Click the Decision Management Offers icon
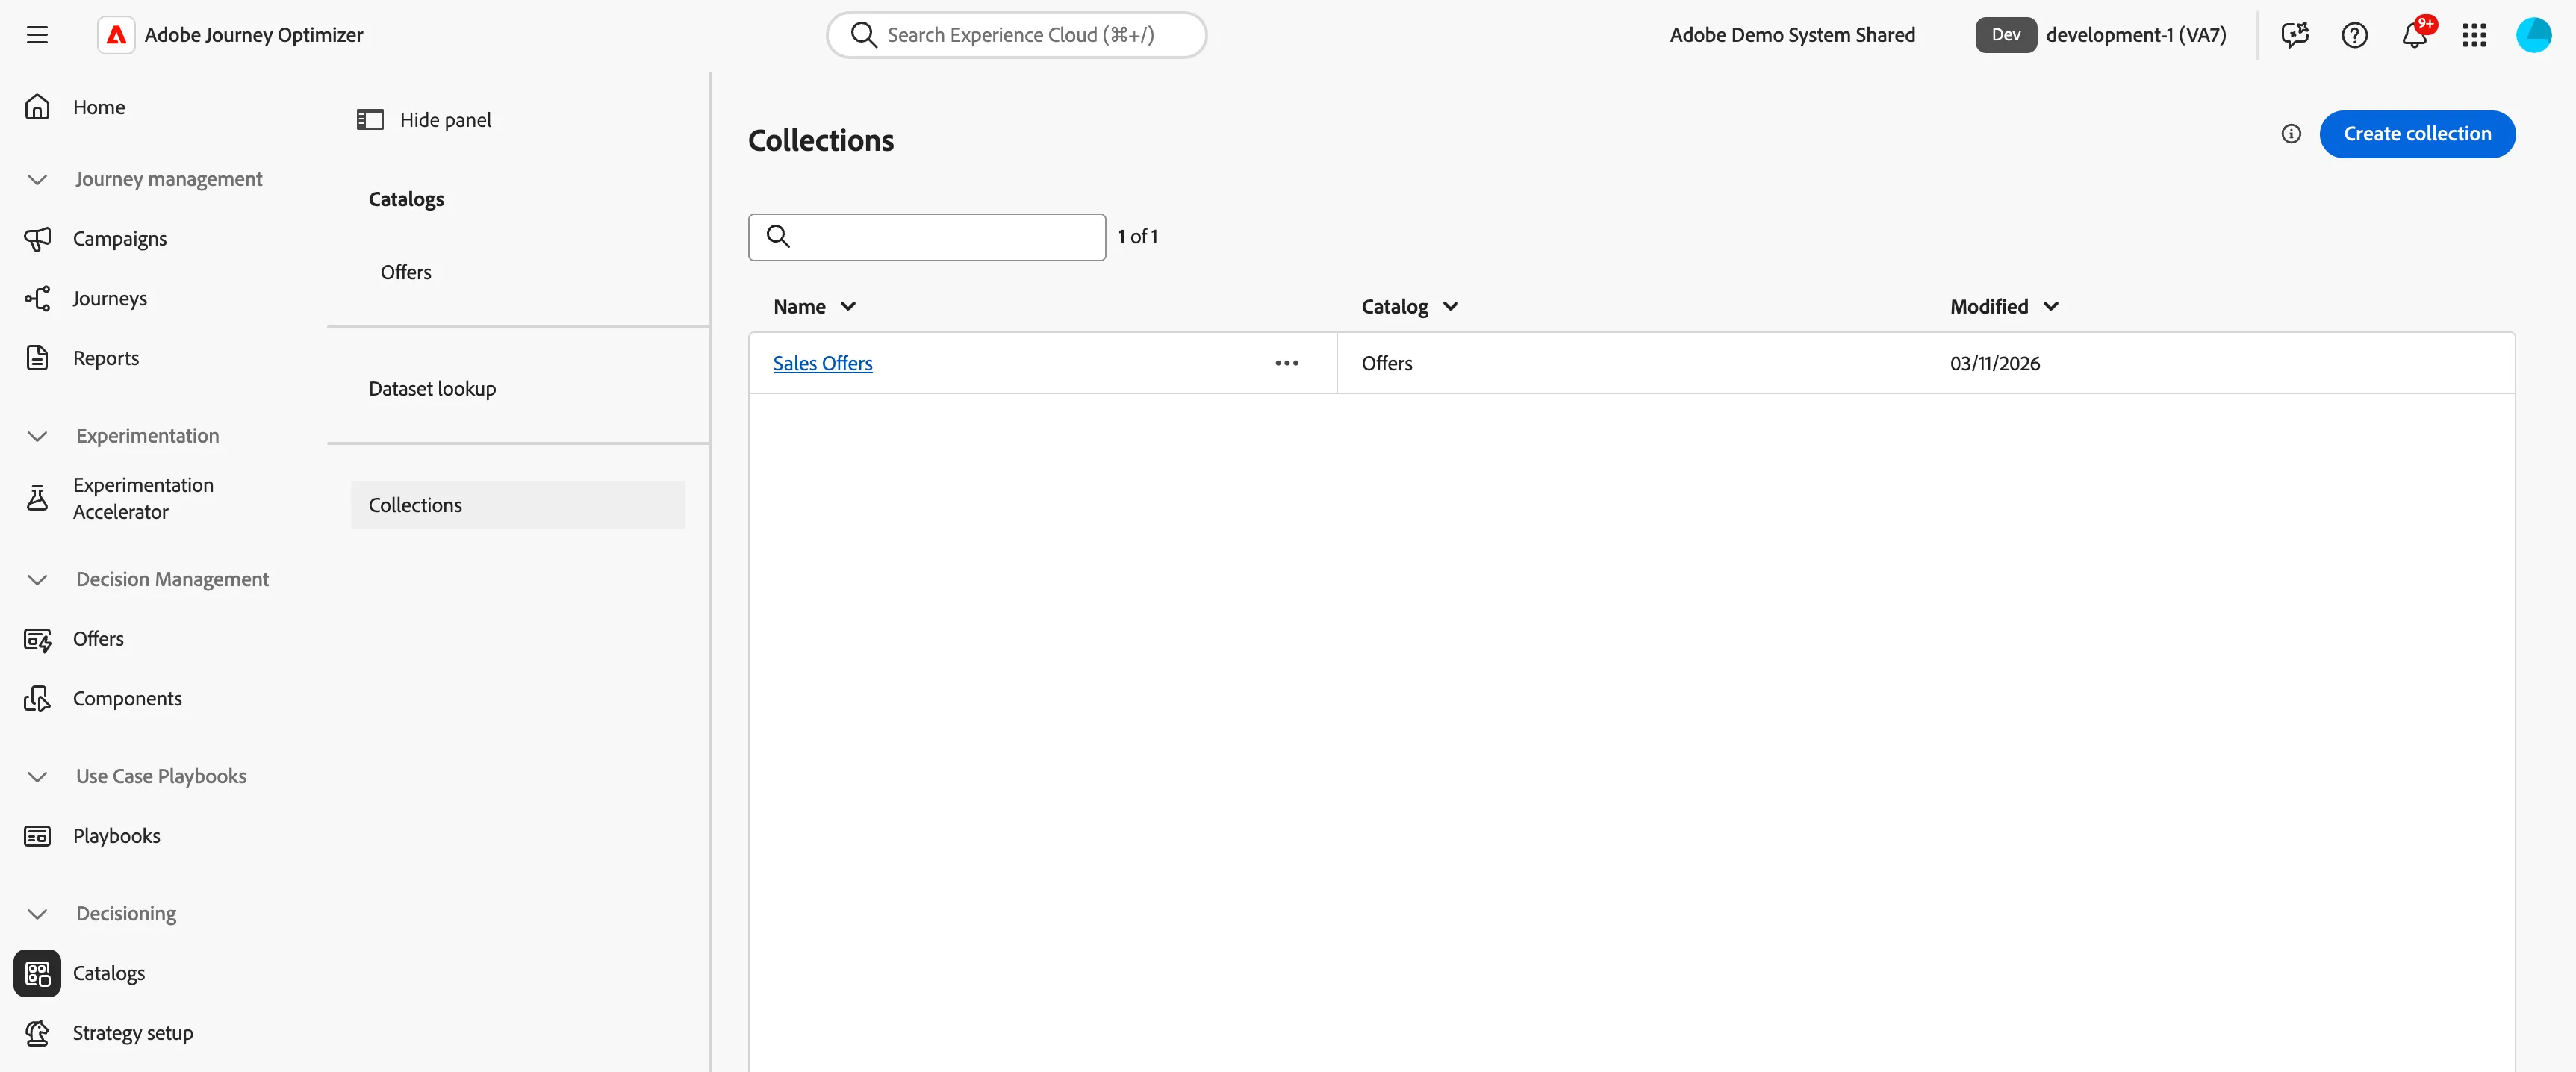This screenshot has width=2576, height=1072. tap(37, 639)
